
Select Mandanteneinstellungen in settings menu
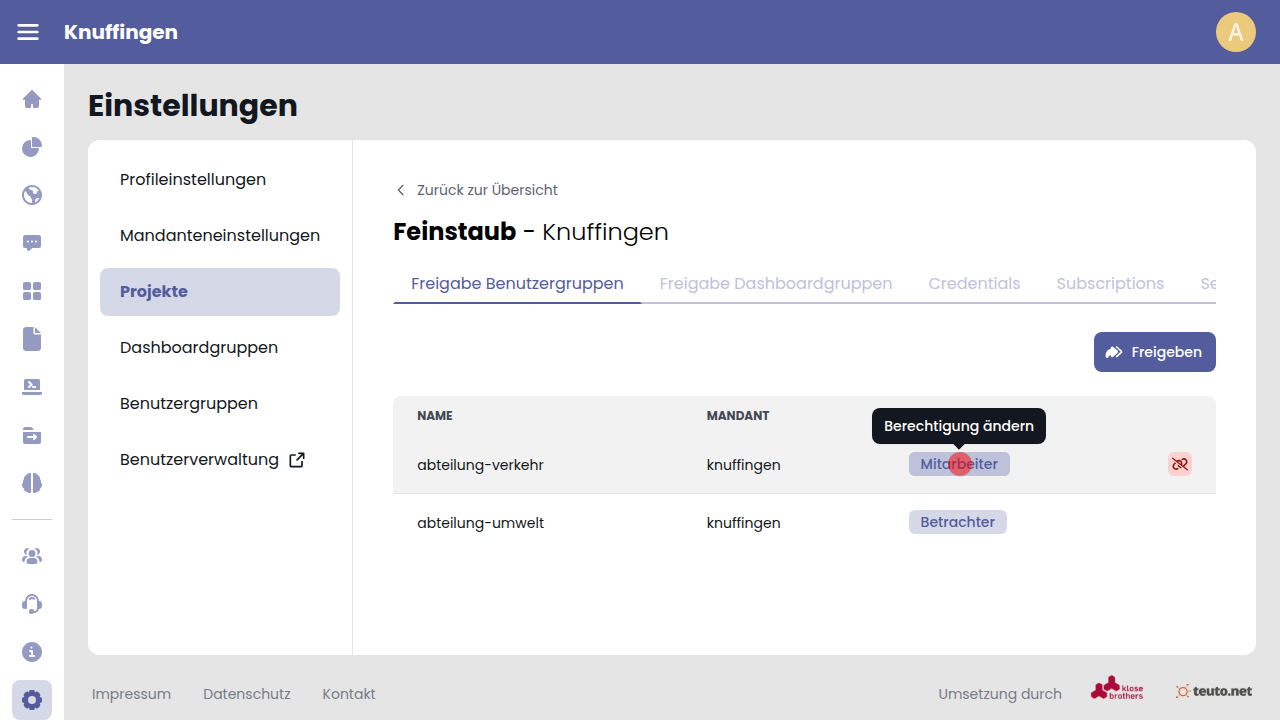[x=220, y=236]
